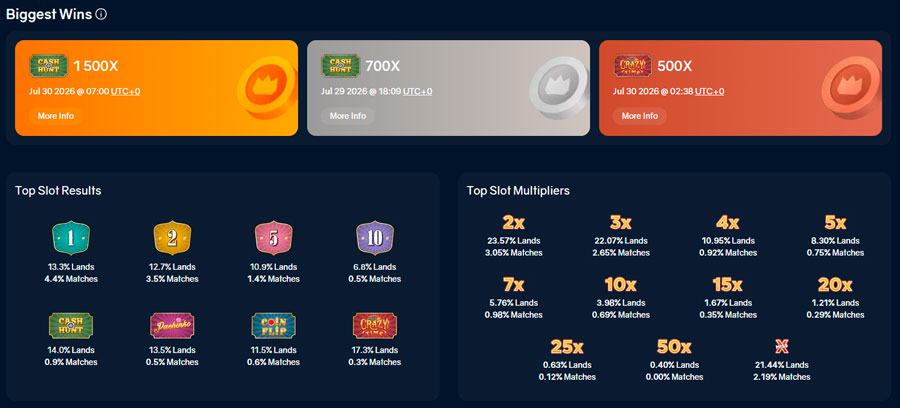The image size is (900, 408).
Task: Click Crazy Time icon in Top Slot Results
Action: [374, 325]
